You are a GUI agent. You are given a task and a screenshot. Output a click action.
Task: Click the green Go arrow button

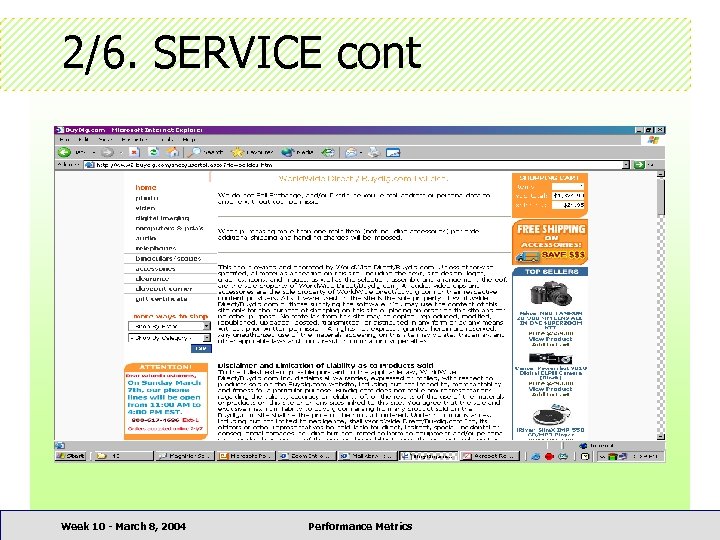[639, 165]
